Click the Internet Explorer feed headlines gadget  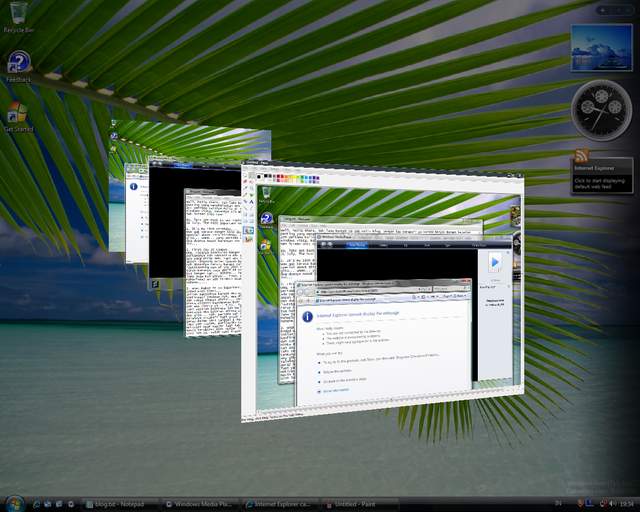tap(602, 176)
